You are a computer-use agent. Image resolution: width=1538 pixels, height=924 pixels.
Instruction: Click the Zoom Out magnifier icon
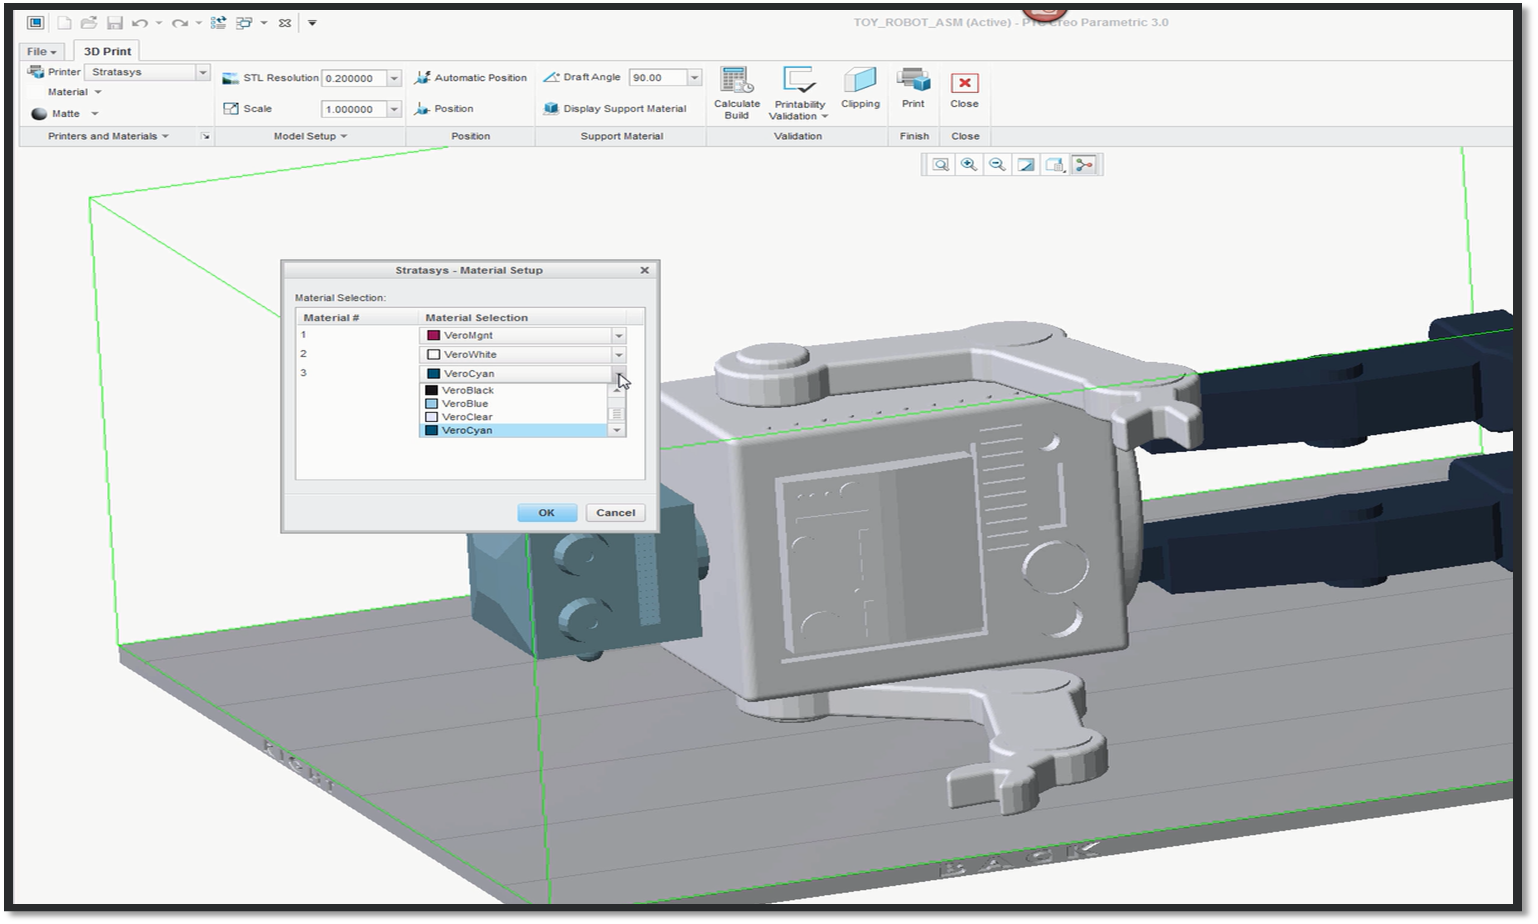tap(997, 165)
